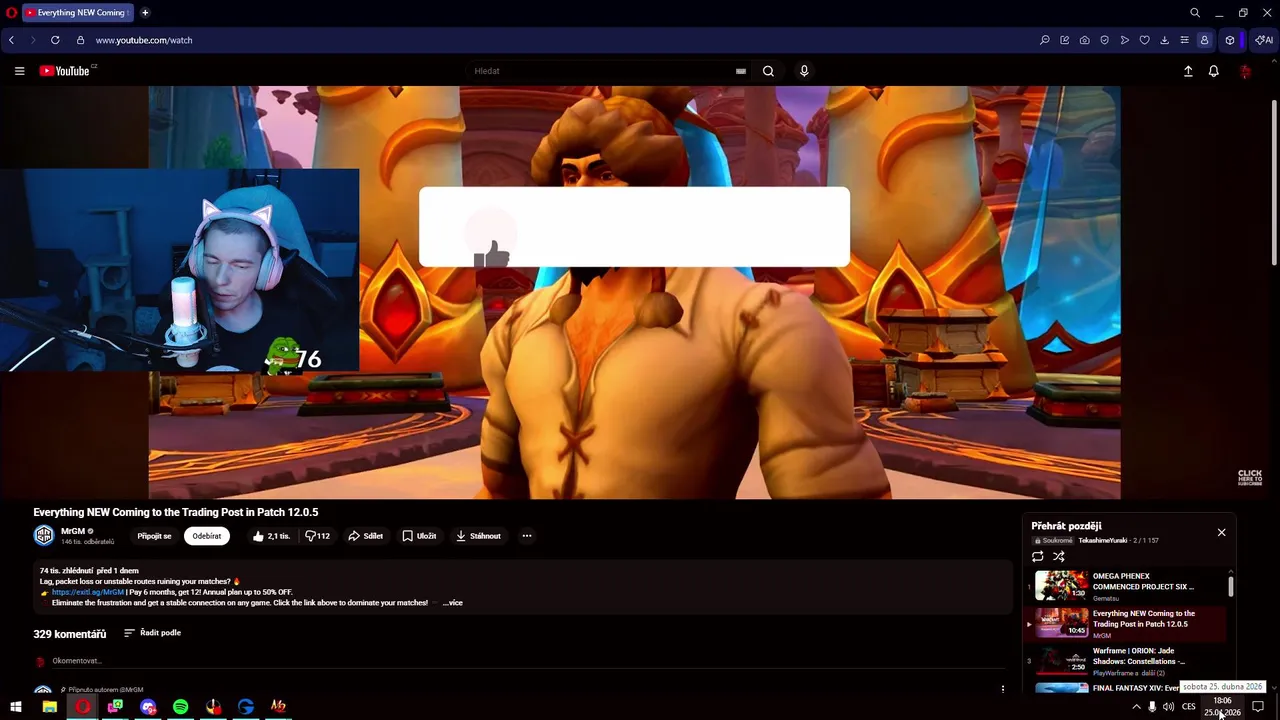Open the YouTube account avatar menu
1280x720 pixels.
point(1245,71)
